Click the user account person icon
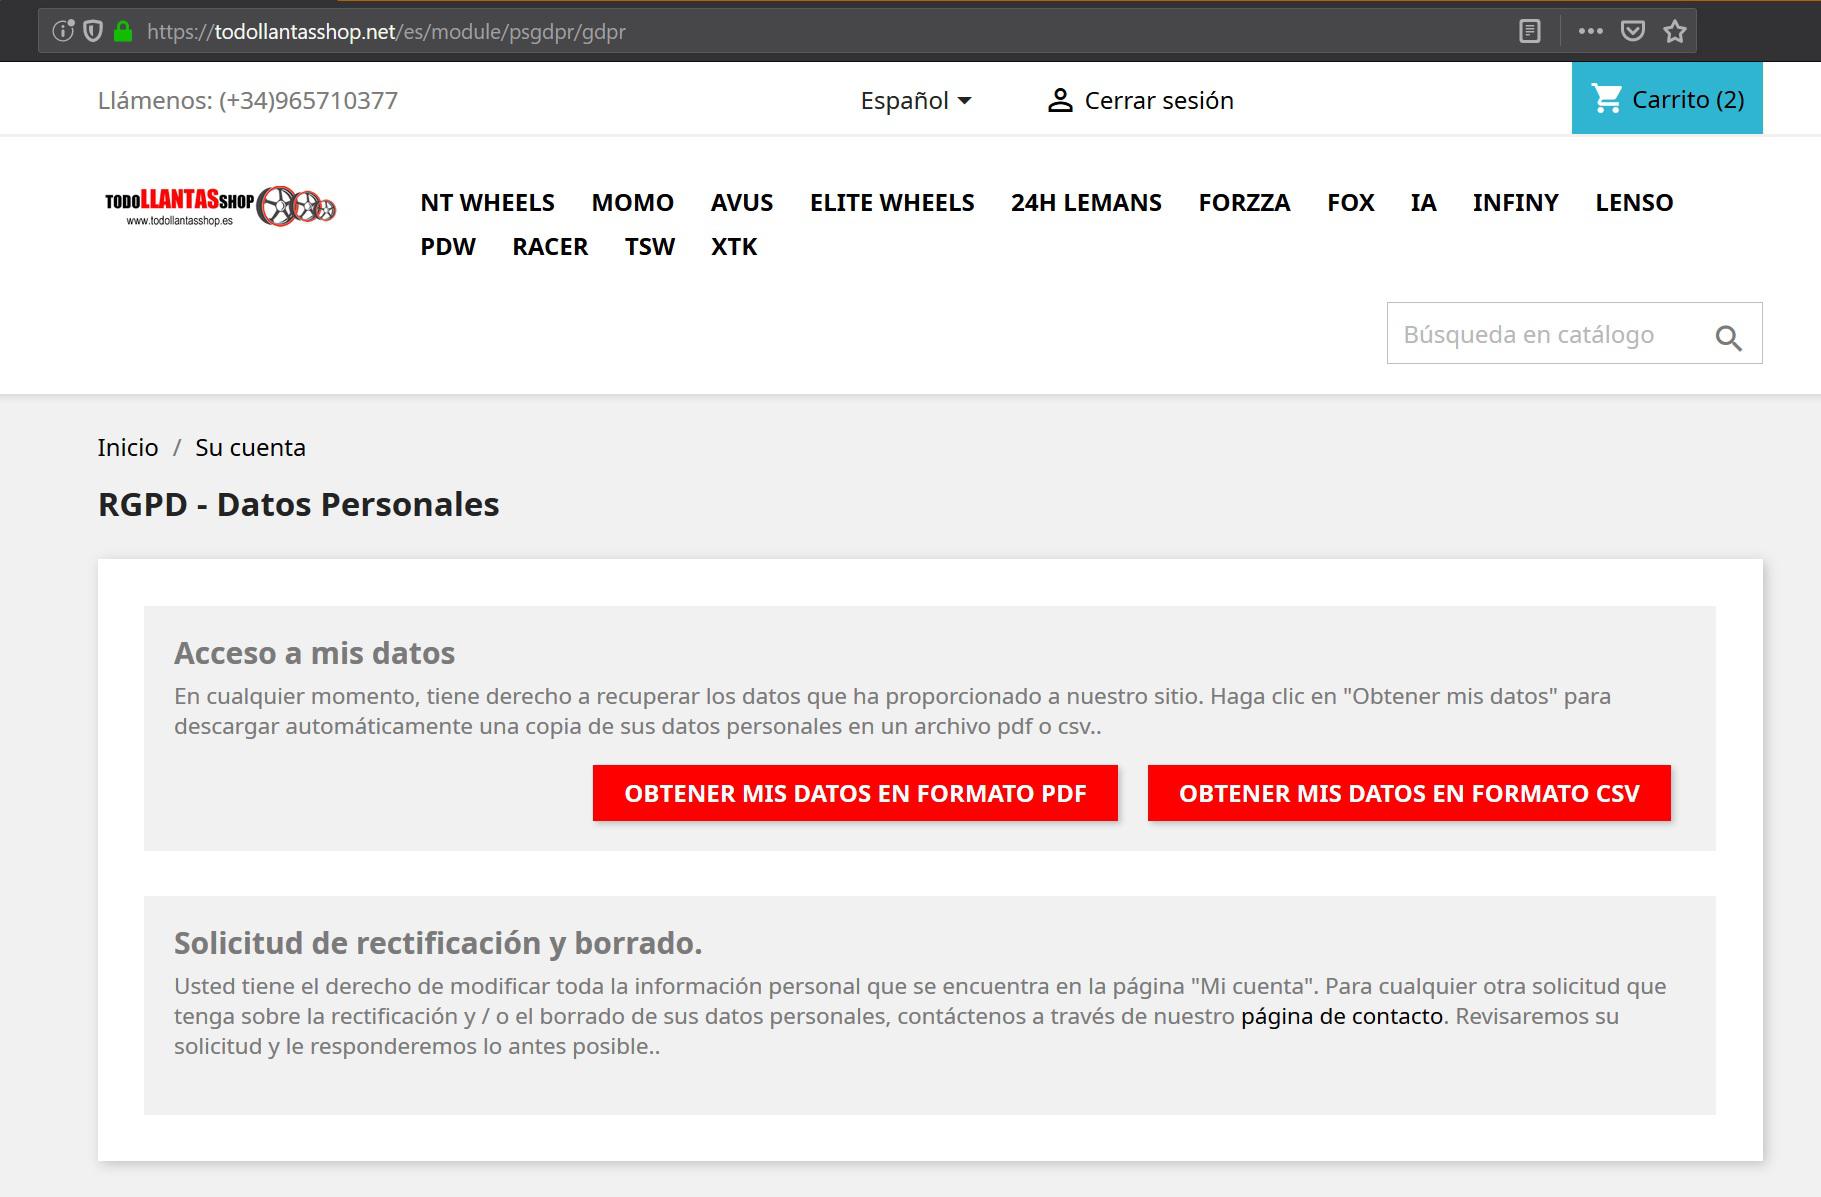This screenshot has width=1821, height=1197. [1059, 100]
